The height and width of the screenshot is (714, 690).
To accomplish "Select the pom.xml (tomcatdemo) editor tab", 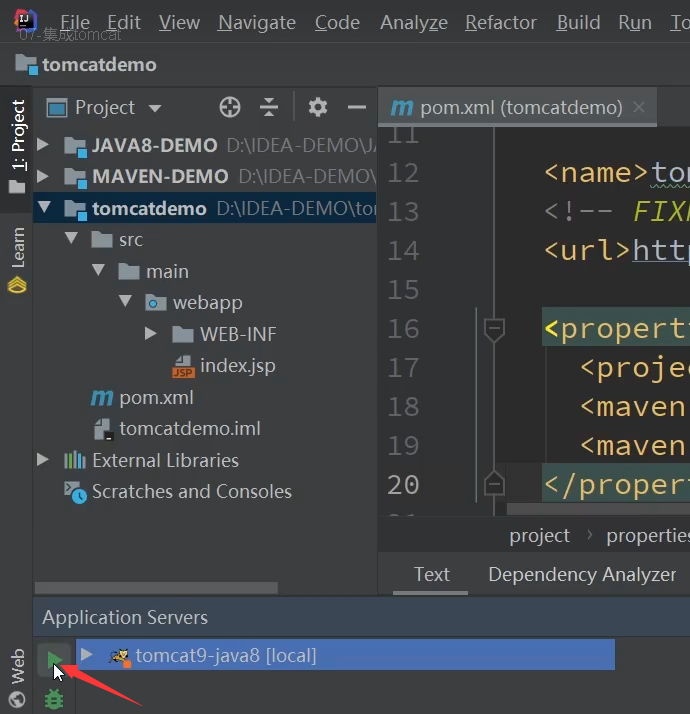I will [x=517, y=108].
